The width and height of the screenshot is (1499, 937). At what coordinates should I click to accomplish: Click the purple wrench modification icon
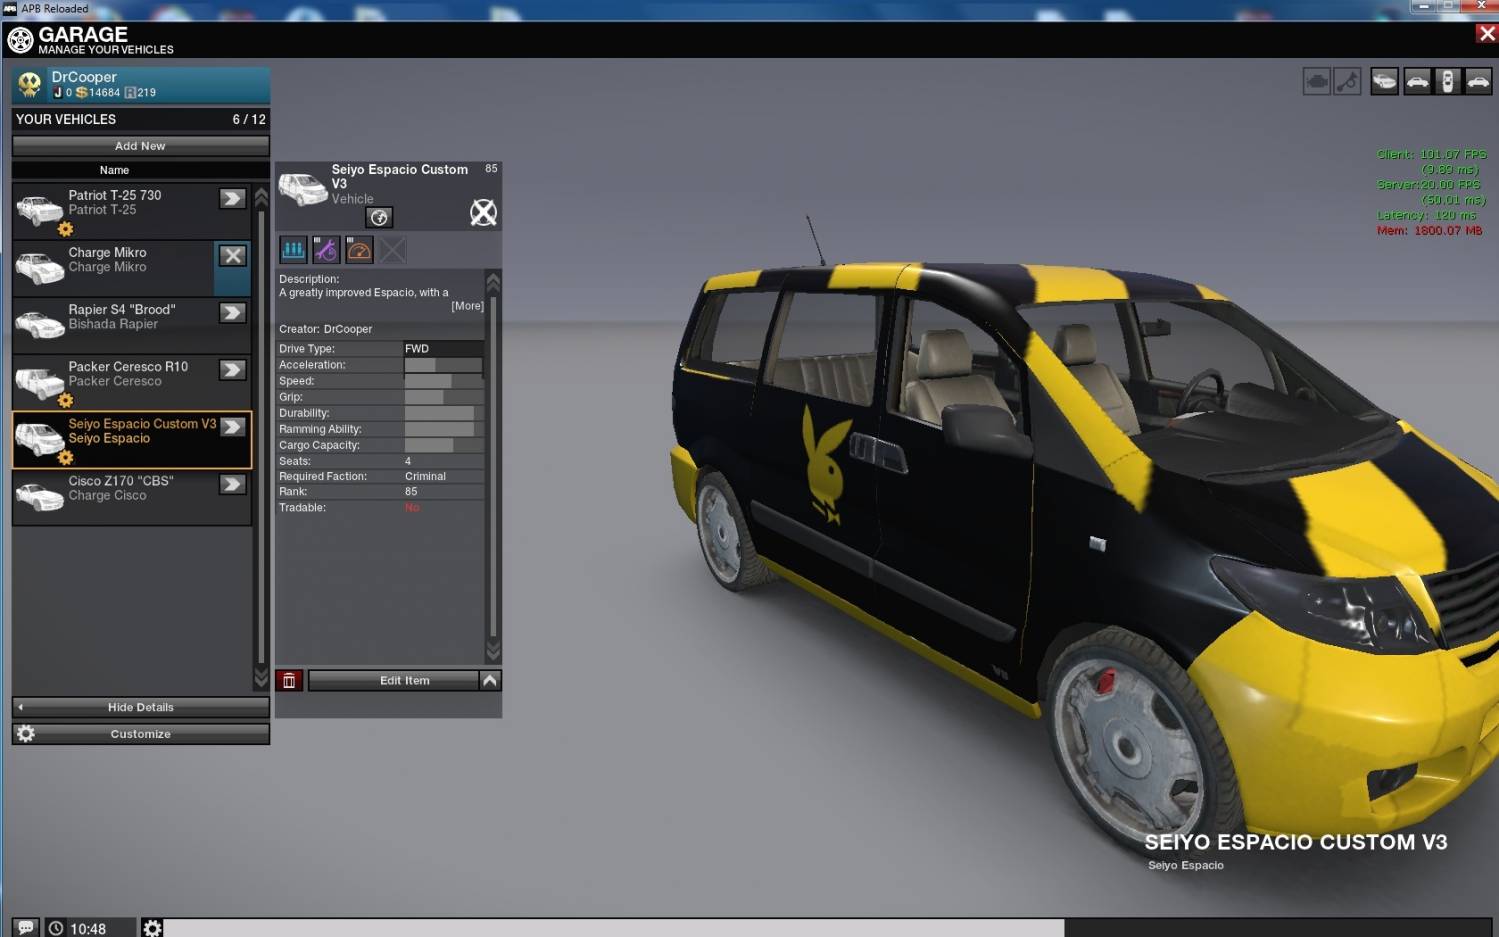(326, 250)
